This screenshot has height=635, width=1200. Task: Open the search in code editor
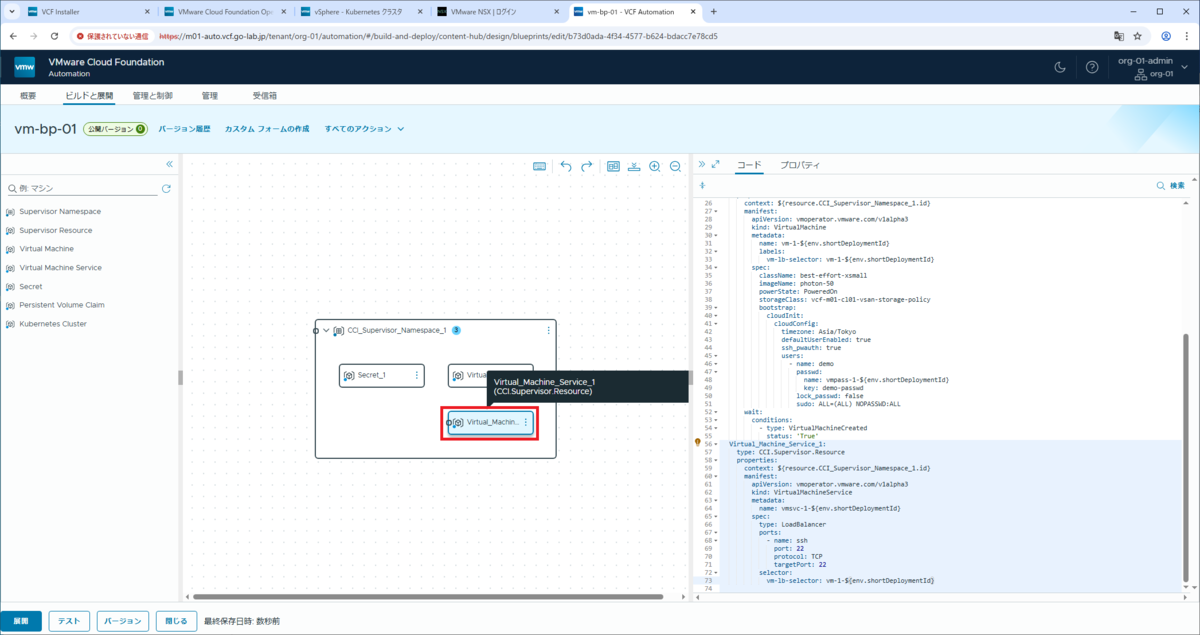click(x=1170, y=185)
